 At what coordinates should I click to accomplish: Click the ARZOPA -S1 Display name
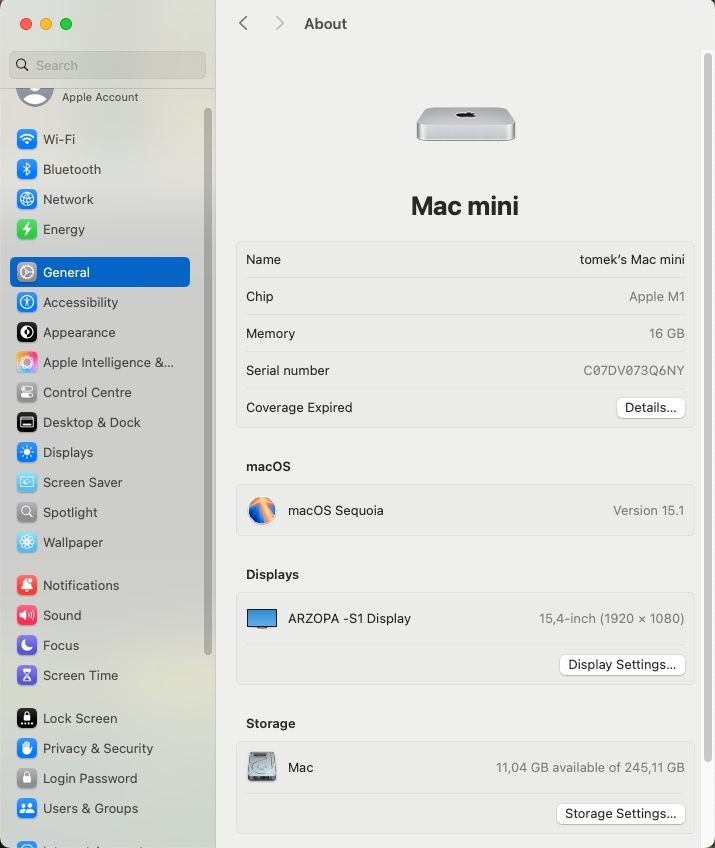349,619
